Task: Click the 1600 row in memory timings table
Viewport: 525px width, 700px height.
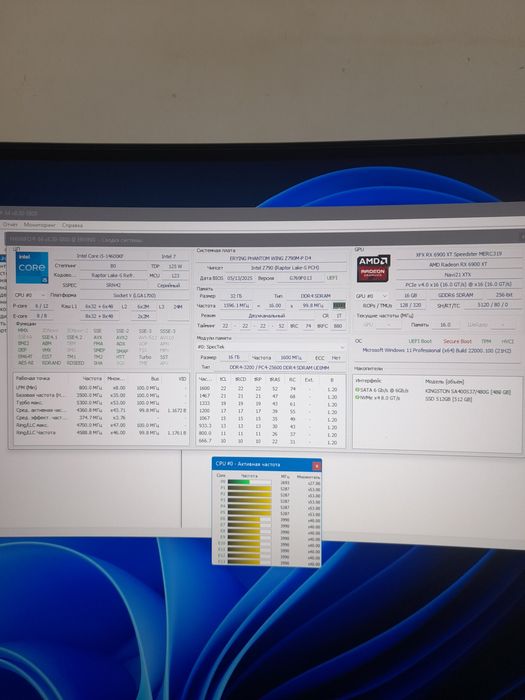Action: click(270, 389)
